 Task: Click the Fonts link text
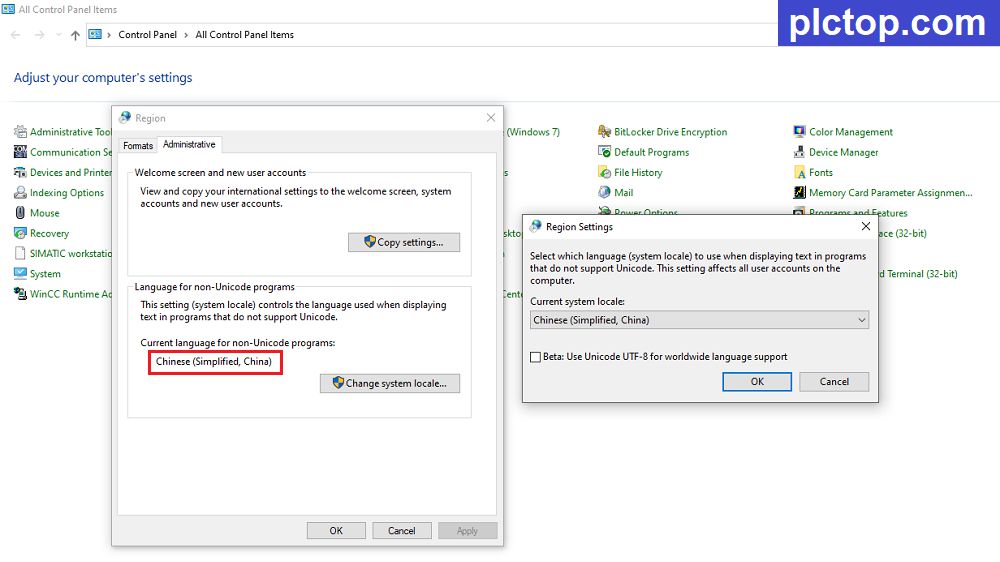pyautogui.click(x=821, y=173)
